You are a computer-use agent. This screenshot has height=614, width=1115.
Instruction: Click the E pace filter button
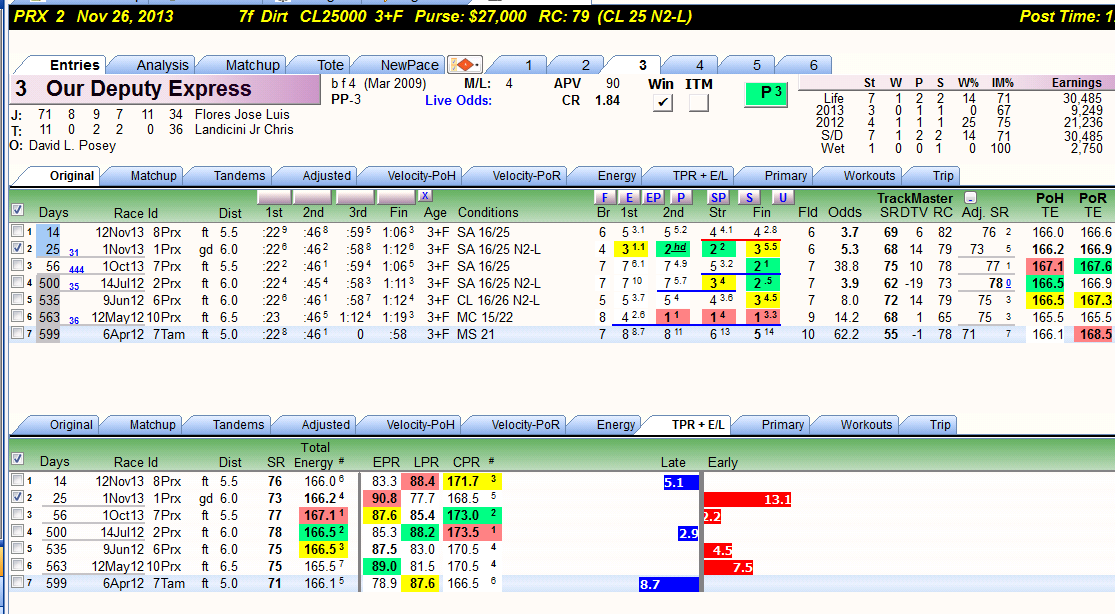[x=629, y=197]
